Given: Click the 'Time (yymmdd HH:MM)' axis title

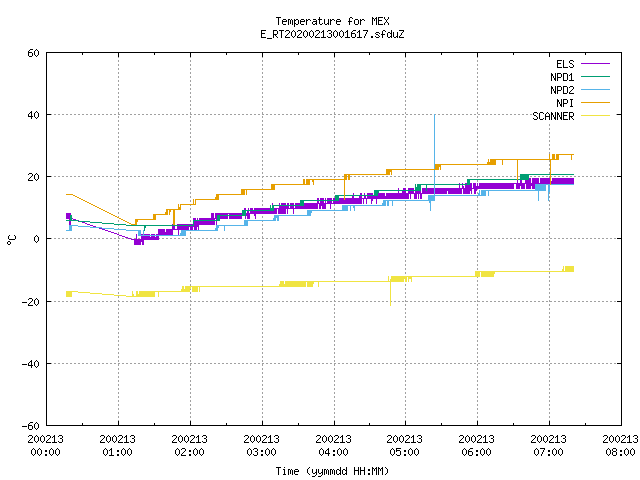Looking at the screenshot, I should [332, 471].
